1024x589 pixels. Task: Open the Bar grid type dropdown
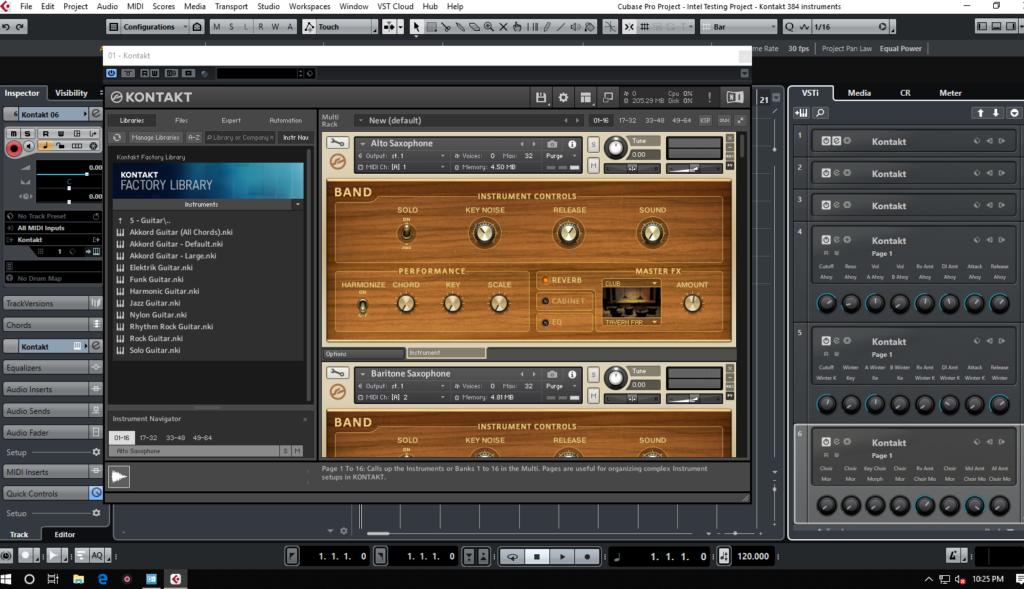pos(739,27)
